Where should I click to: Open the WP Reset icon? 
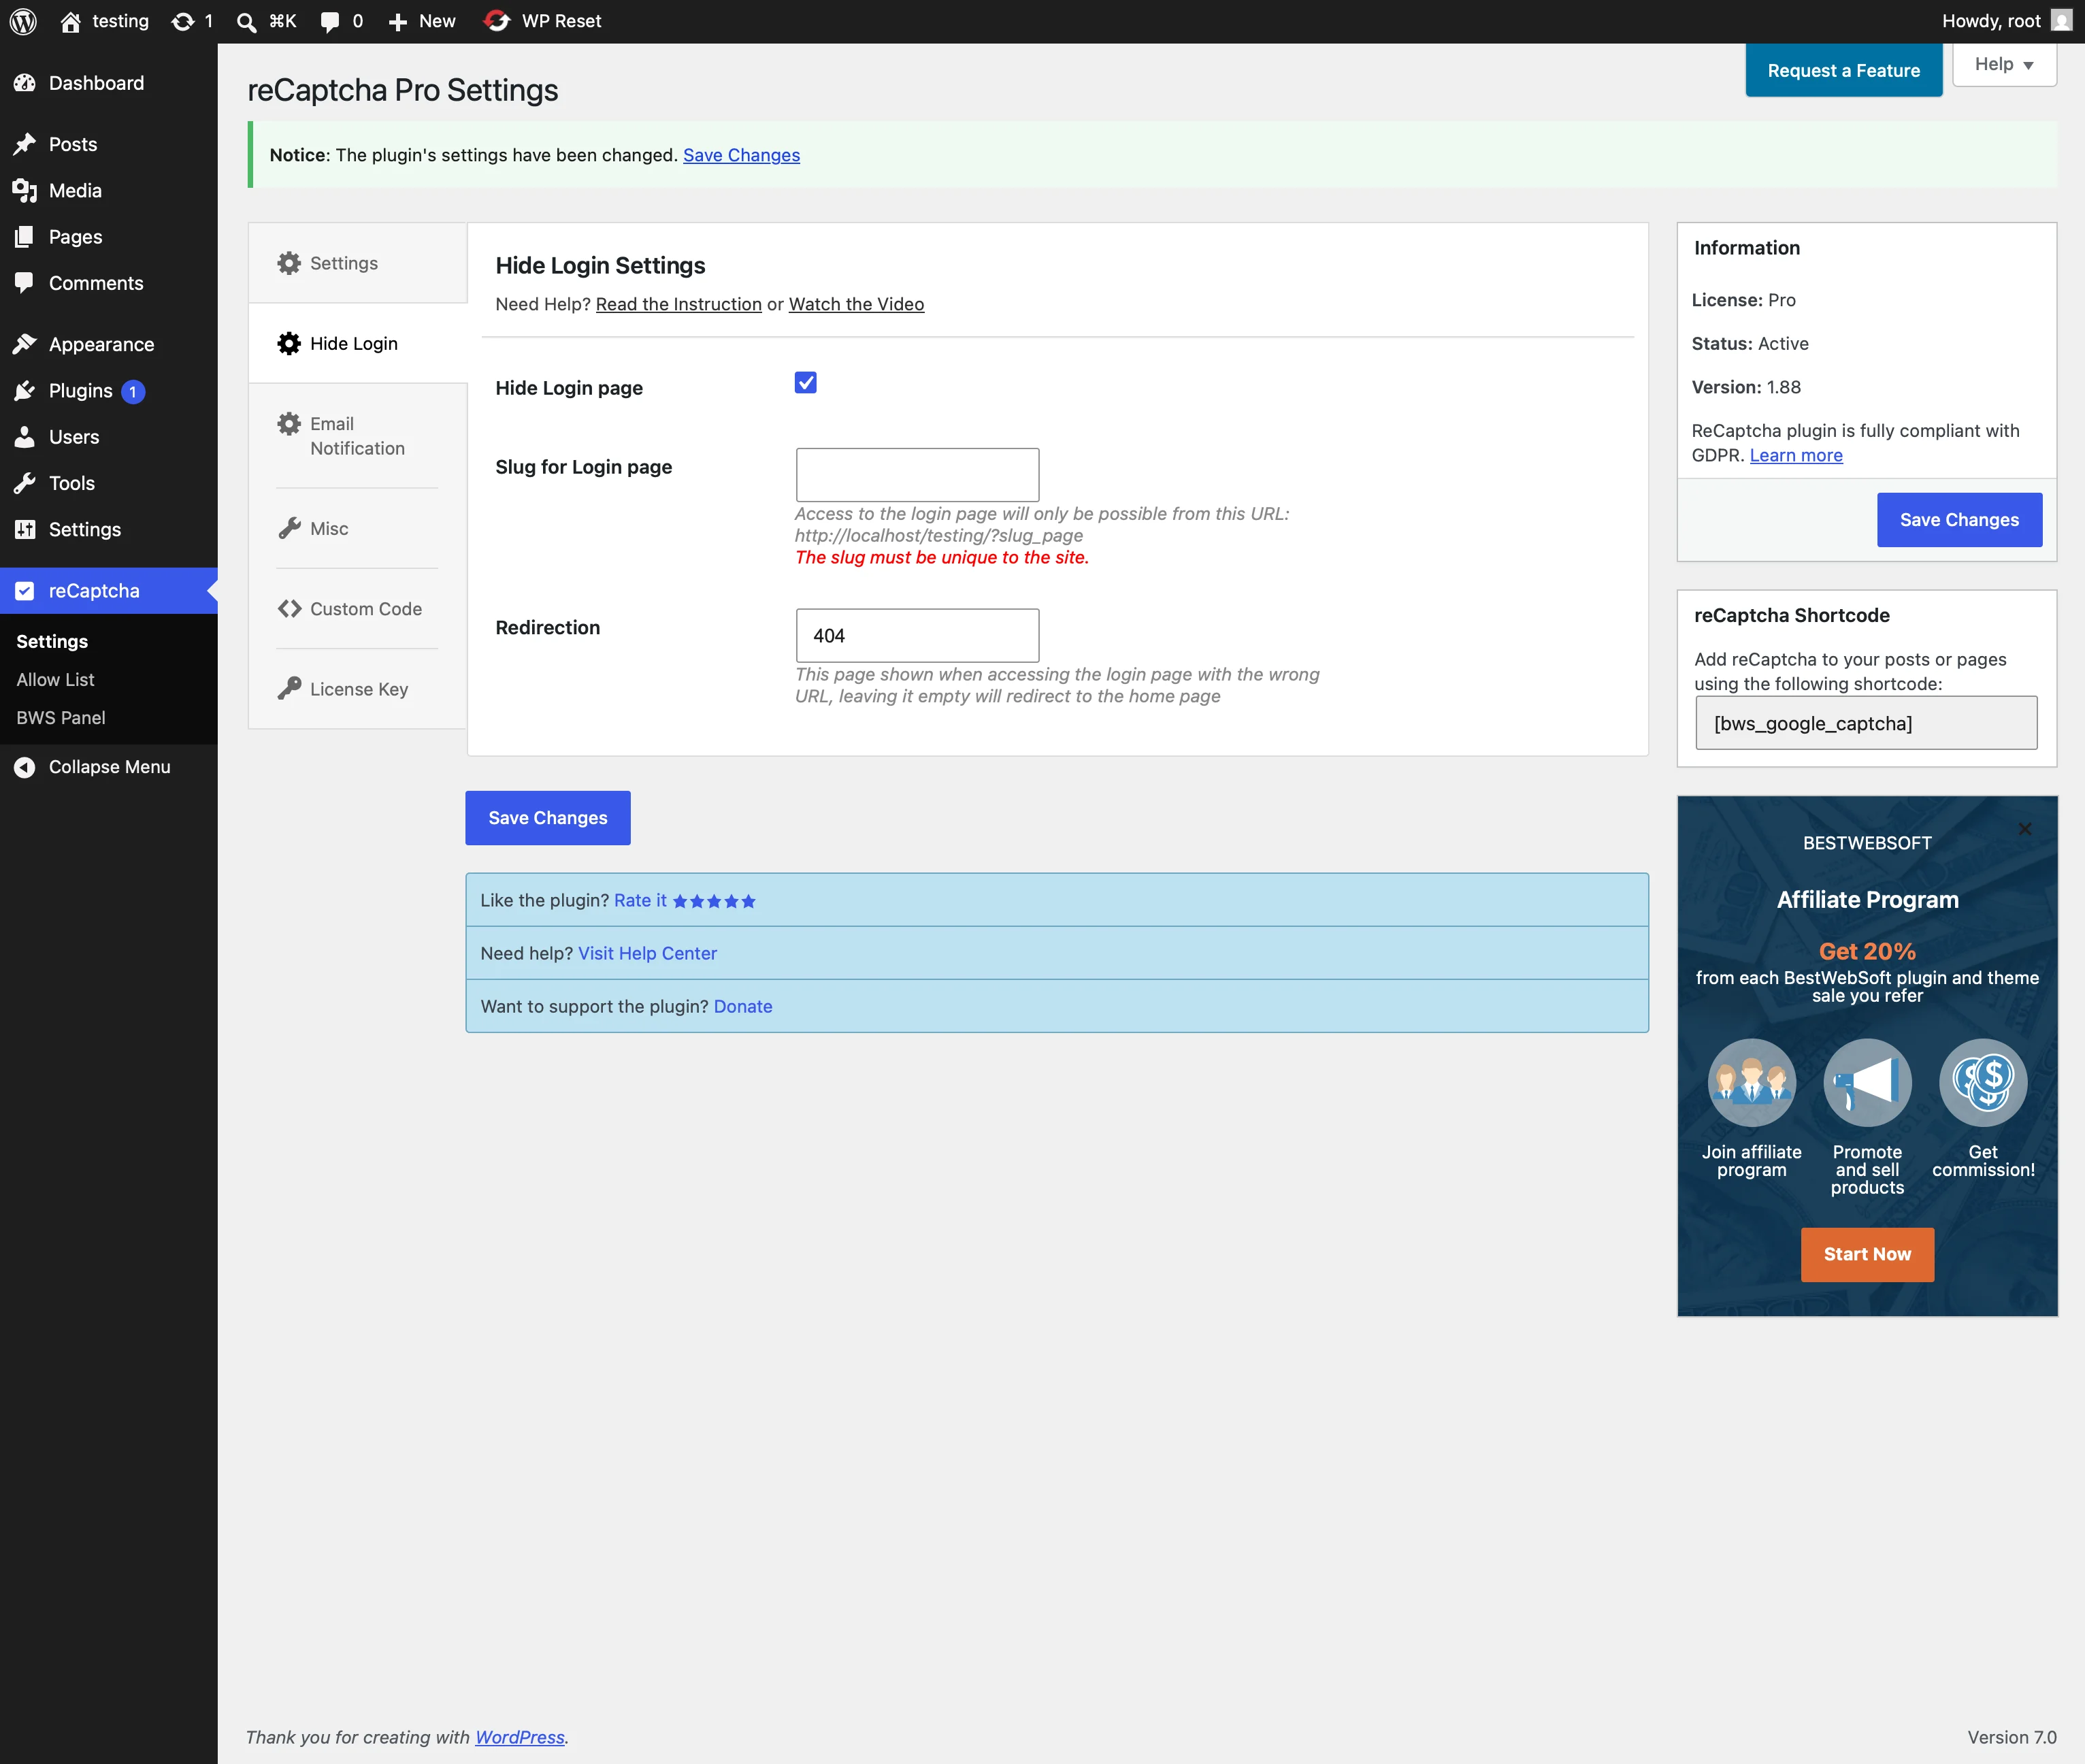click(497, 21)
